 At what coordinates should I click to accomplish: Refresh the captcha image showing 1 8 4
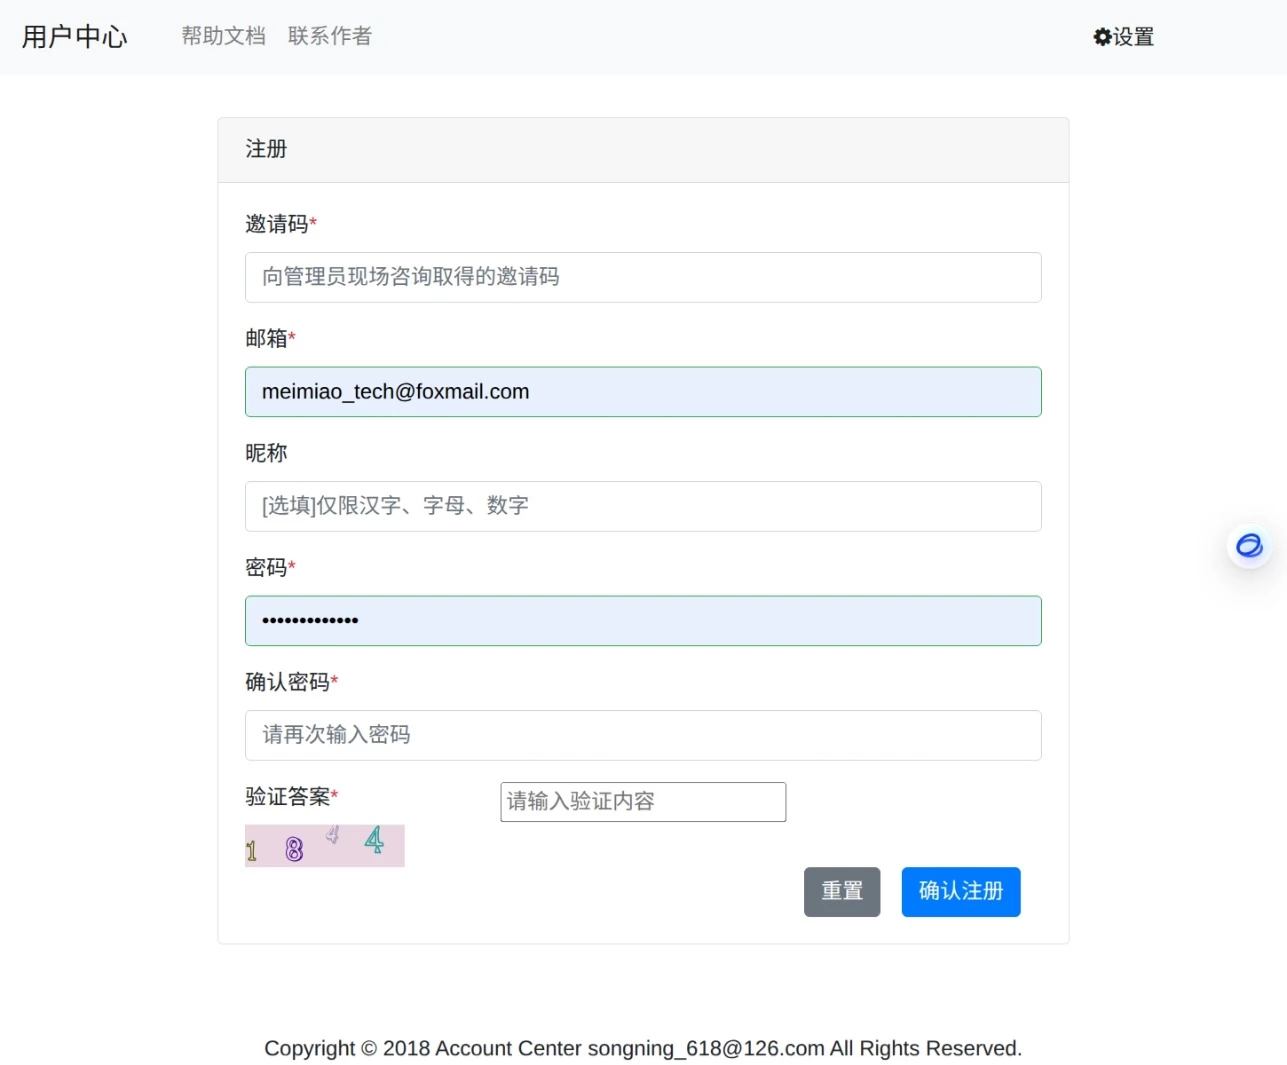(x=324, y=846)
